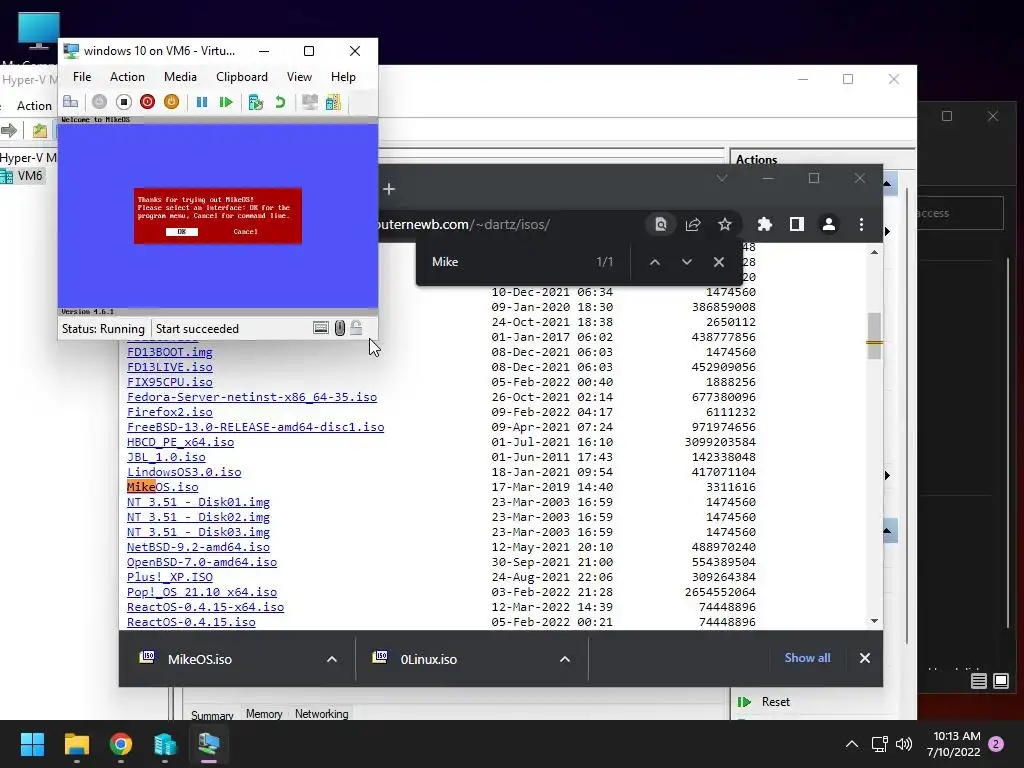Share this page via Chrome share icon
The width and height of the screenshot is (1024, 768).
click(x=693, y=225)
